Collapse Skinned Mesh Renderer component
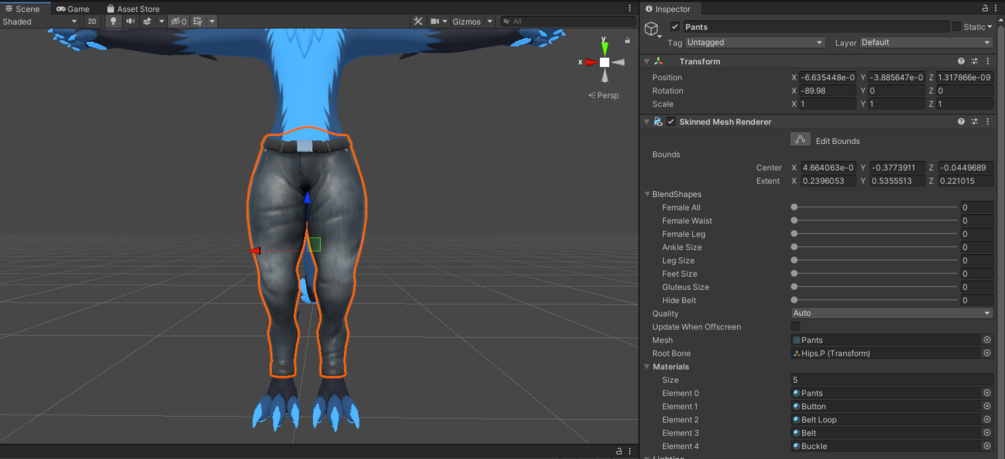1005x459 pixels. (x=646, y=122)
